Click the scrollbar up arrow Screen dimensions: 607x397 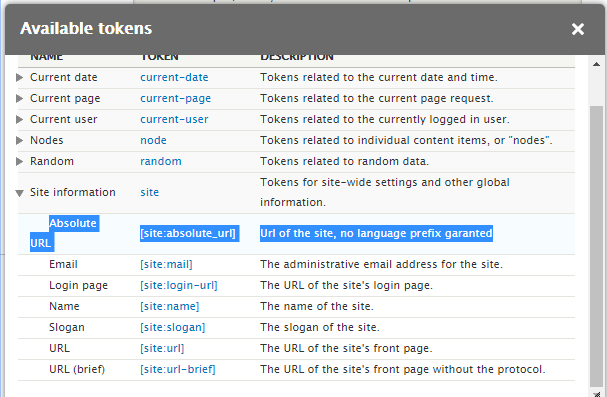(596, 64)
